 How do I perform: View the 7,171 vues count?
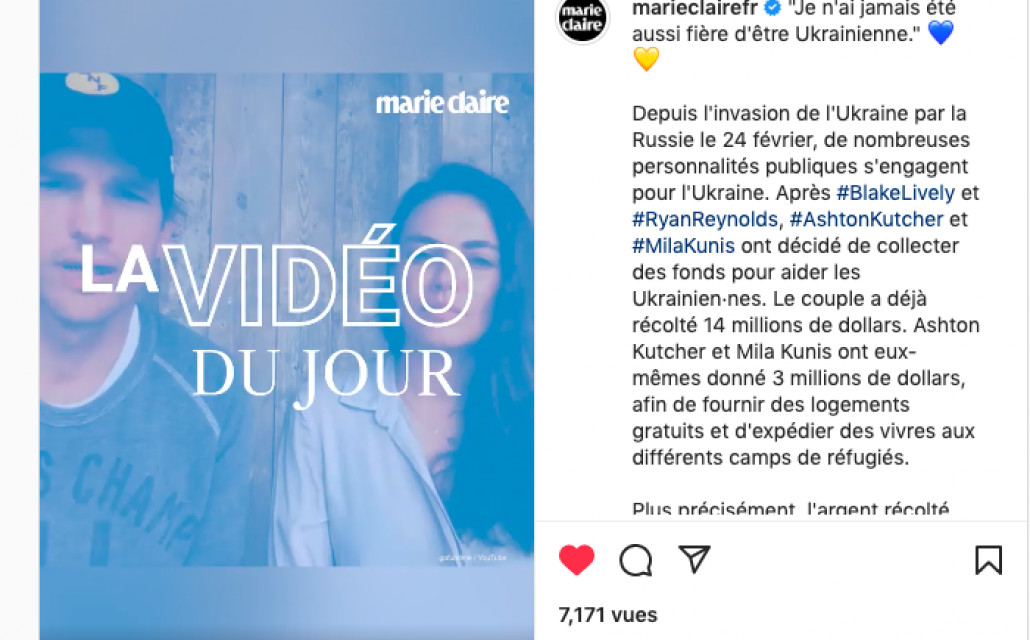608,615
